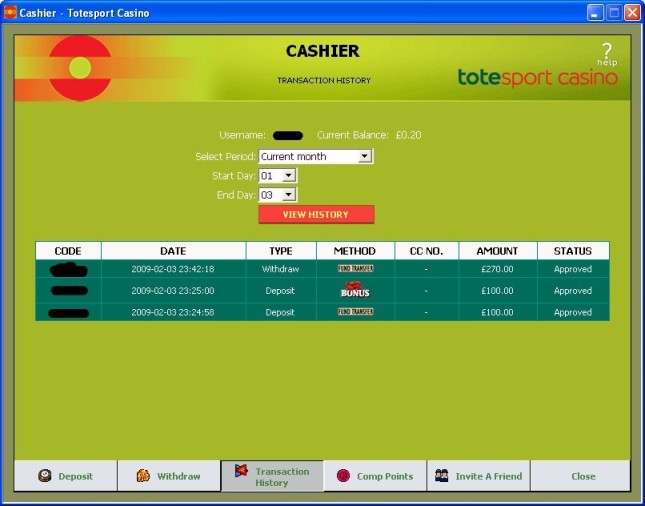Click the Withdraw type cell
The width and height of the screenshot is (645, 506).
click(x=281, y=269)
